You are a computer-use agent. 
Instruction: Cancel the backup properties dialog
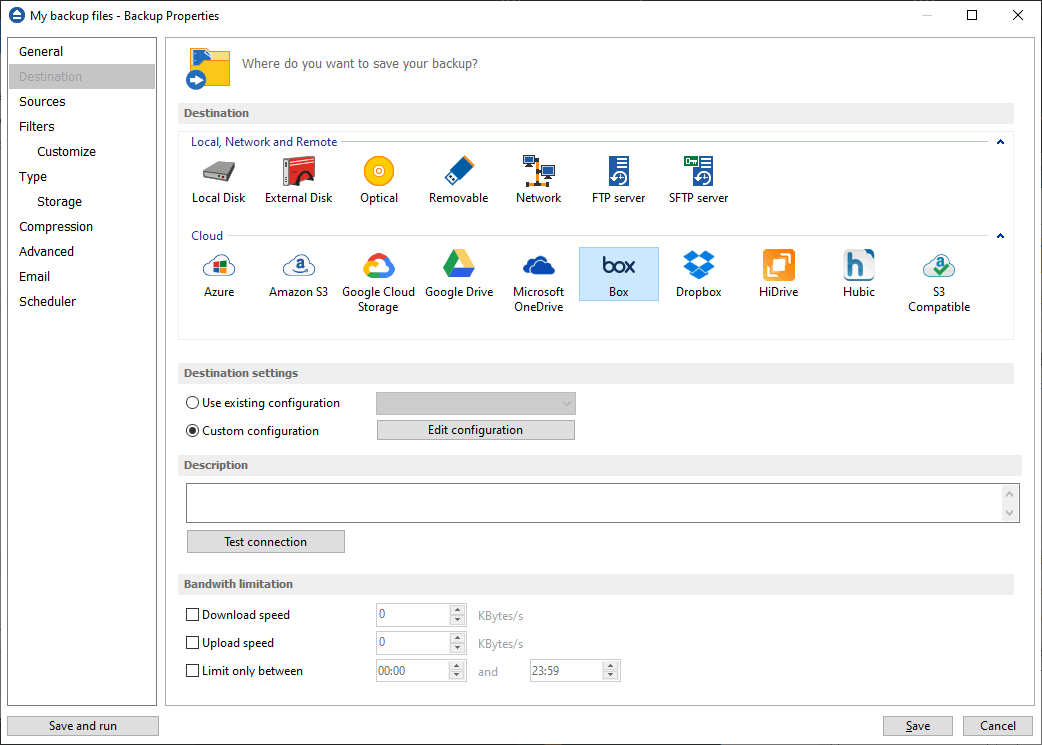click(997, 726)
